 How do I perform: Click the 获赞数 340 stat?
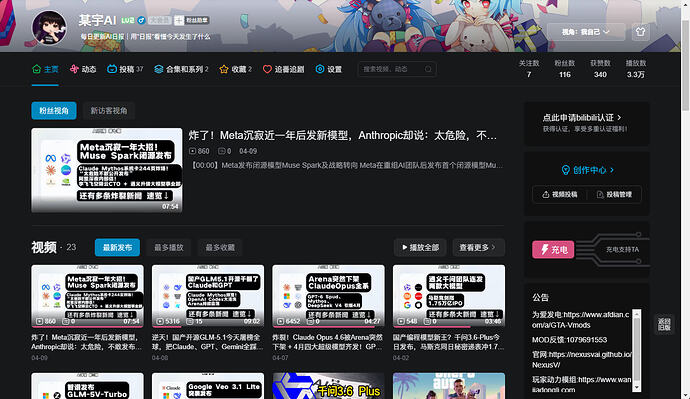pos(600,69)
